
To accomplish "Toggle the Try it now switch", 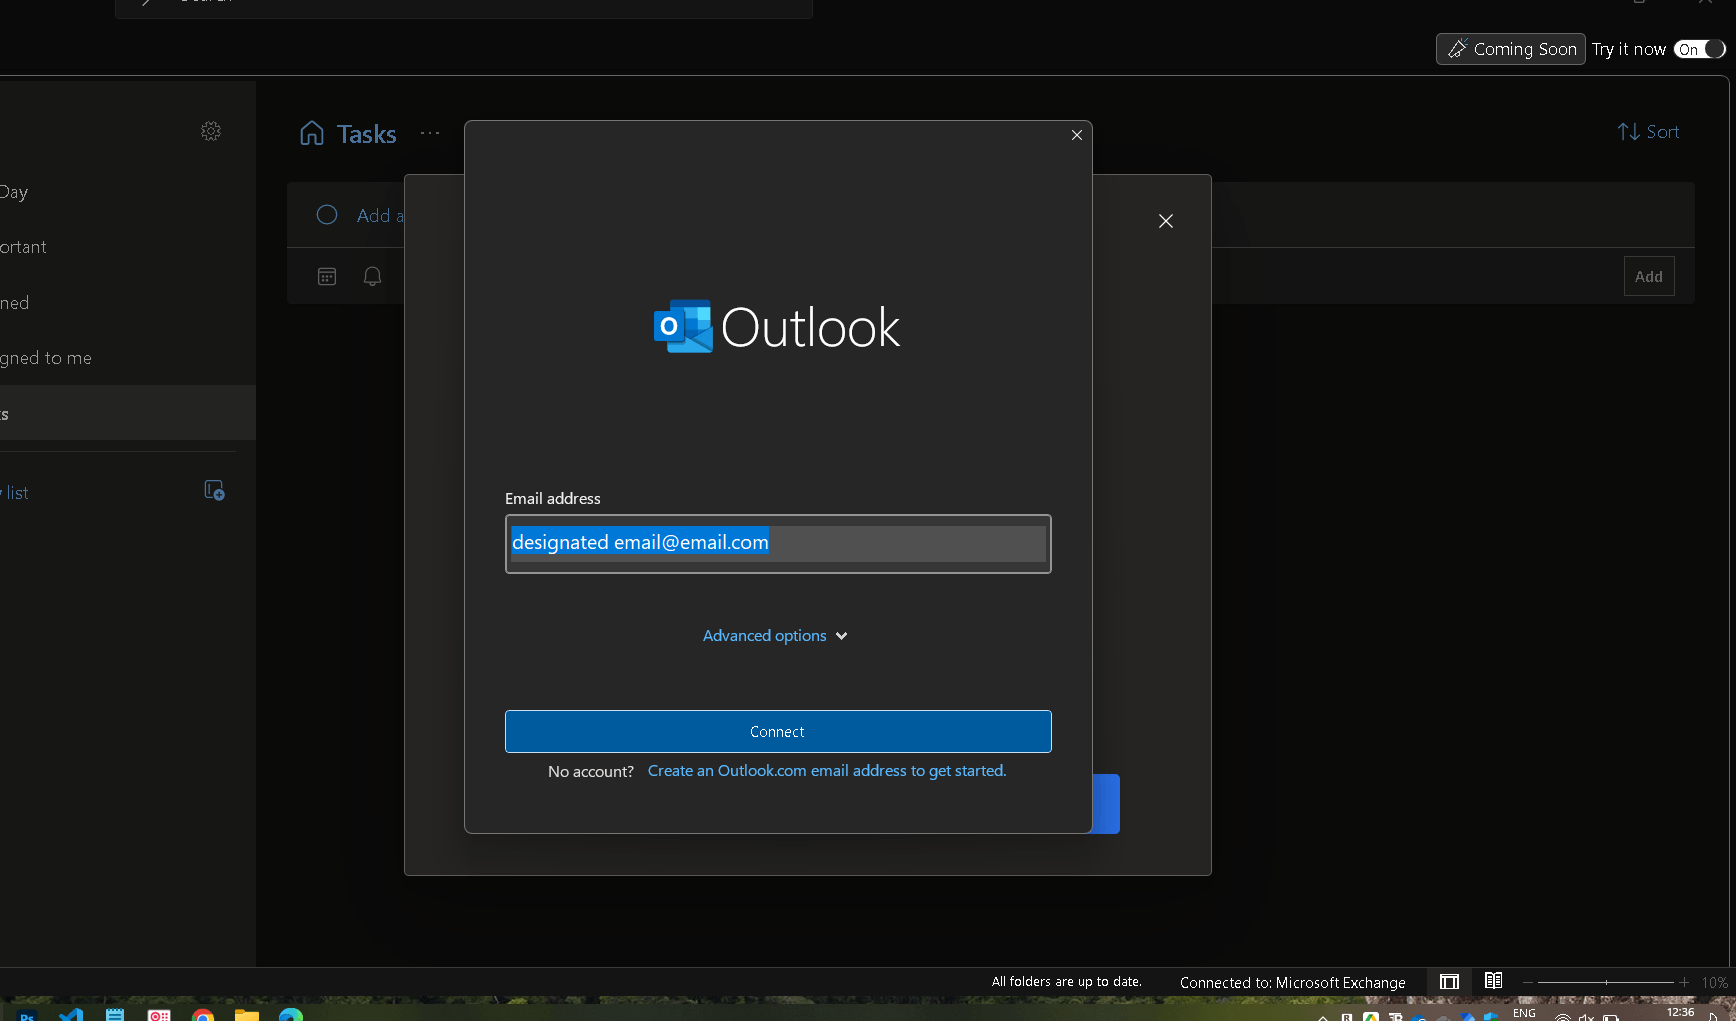I will 1700,49.
